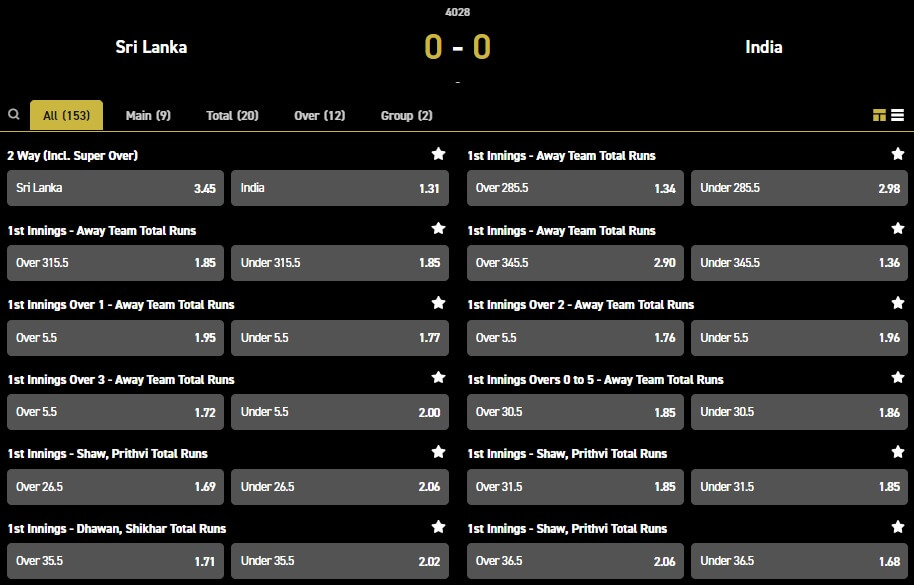Star the 1st Innings Over 3 market

pos(438,378)
